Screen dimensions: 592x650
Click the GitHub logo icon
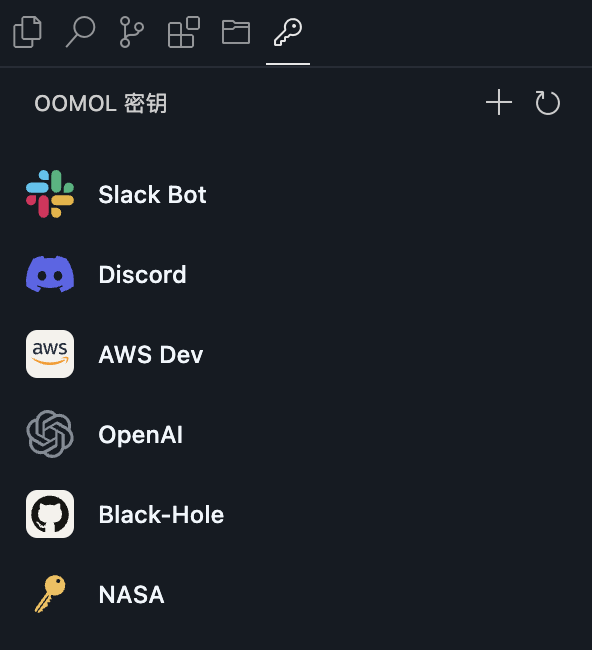(x=50, y=514)
